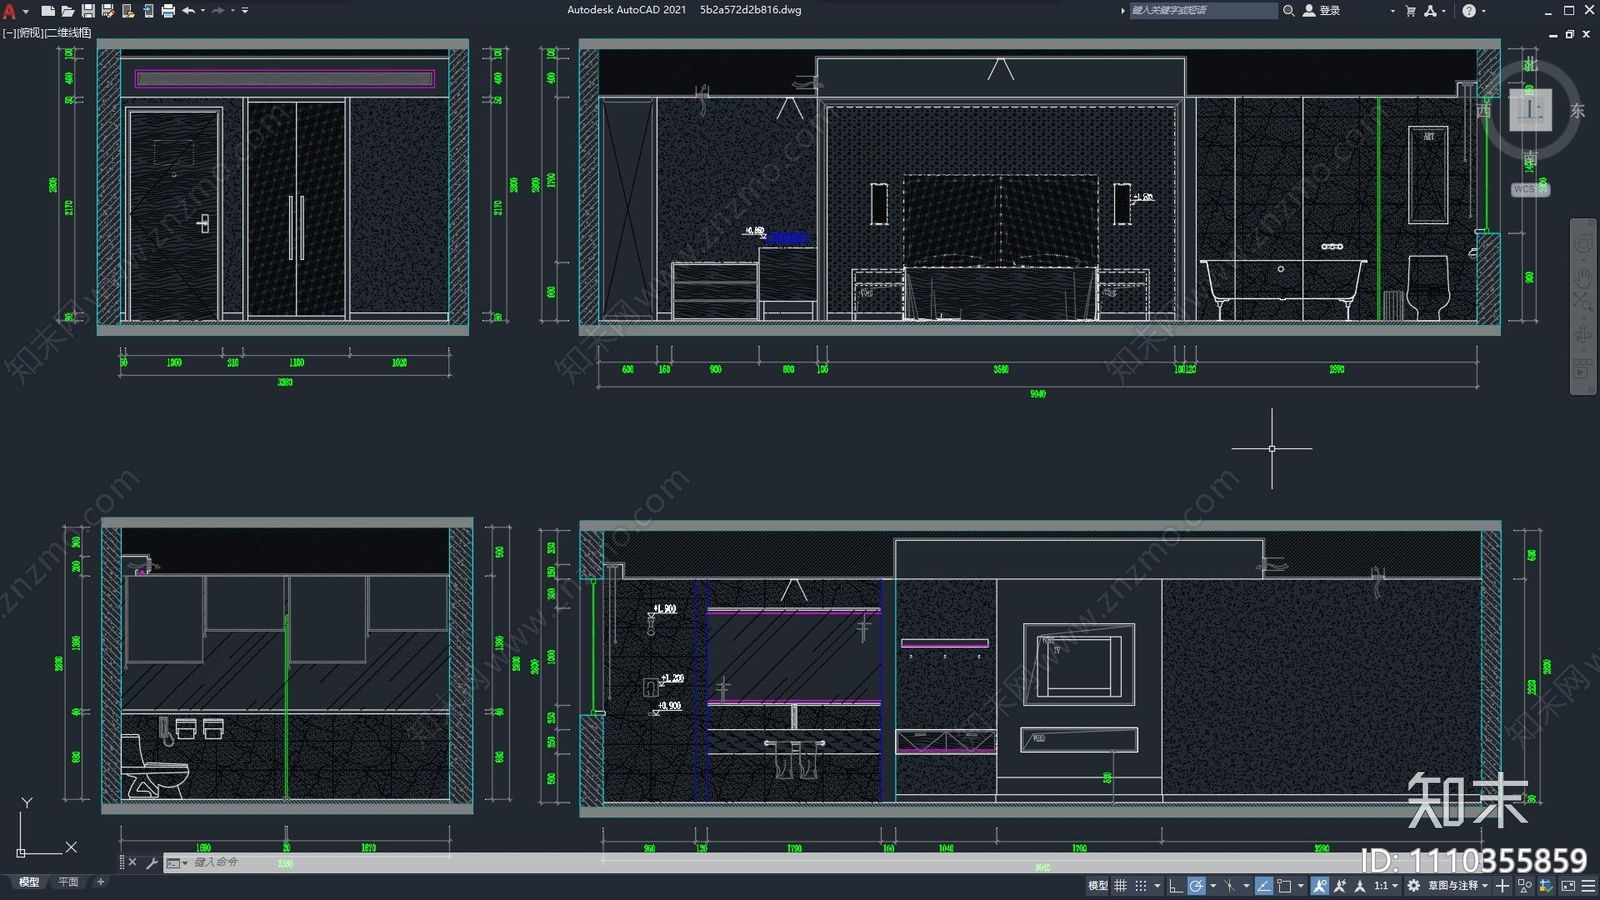
Task: Expand the Help dropdown arrow
Action: coord(1483,11)
